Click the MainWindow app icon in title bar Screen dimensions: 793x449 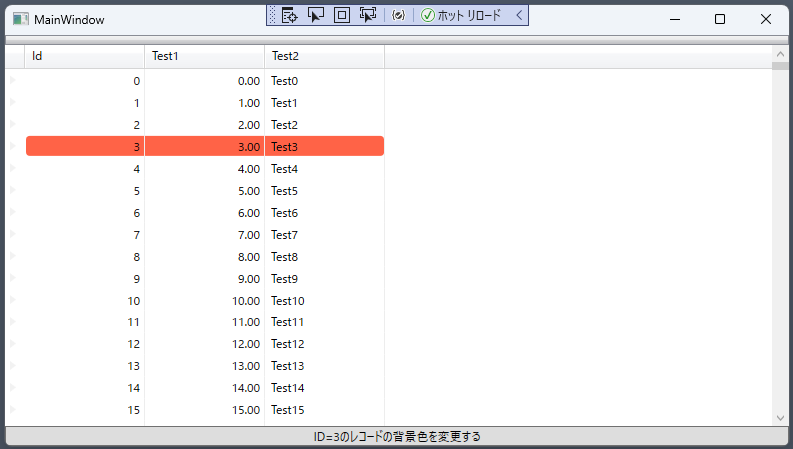click(x=21, y=19)
